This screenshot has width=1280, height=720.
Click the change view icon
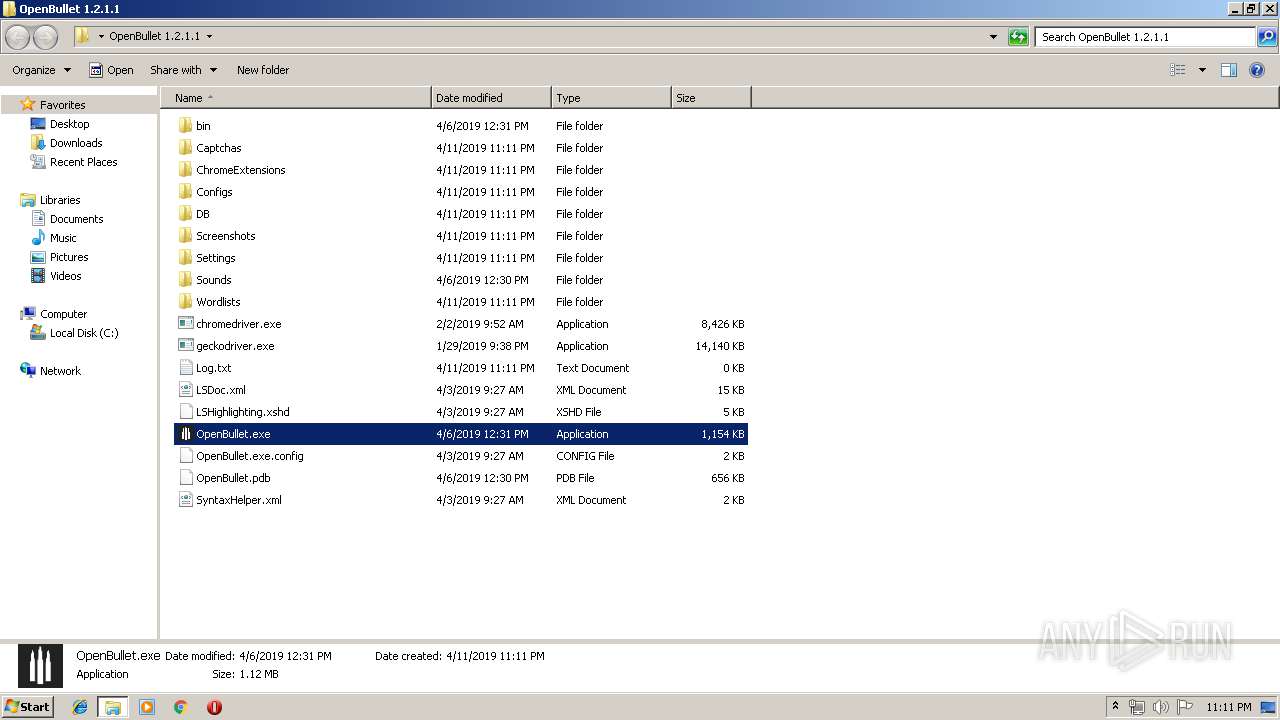[x=1178, y=70]
